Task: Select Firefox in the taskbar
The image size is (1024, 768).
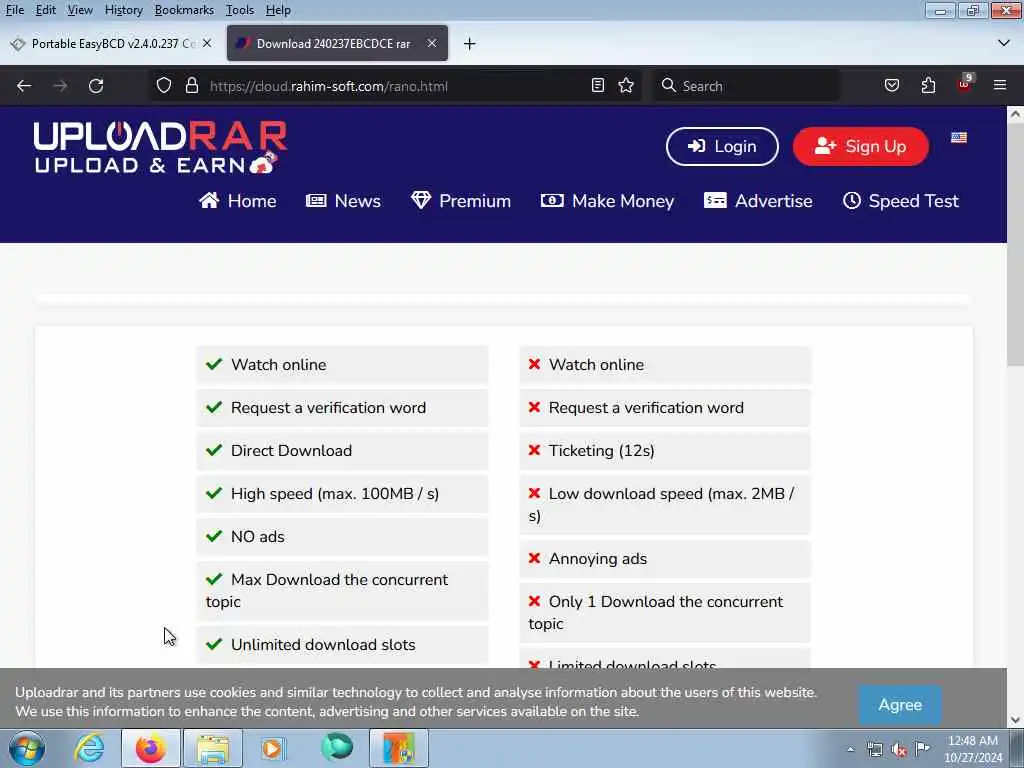Action: [x=151, y=748]
